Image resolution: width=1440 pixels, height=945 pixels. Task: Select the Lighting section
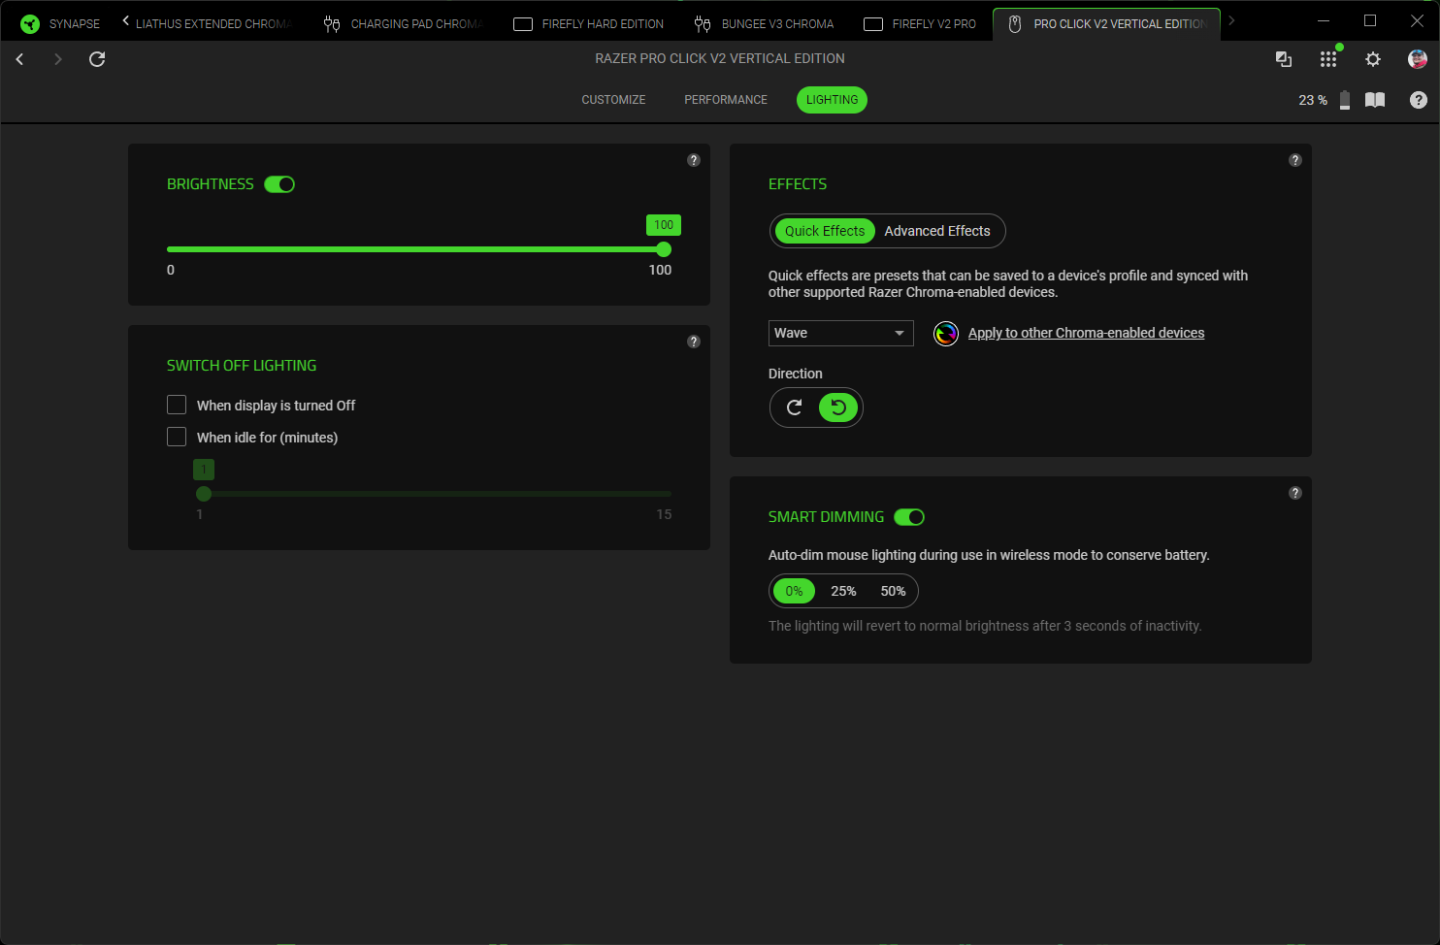click(x=832, y=100)
